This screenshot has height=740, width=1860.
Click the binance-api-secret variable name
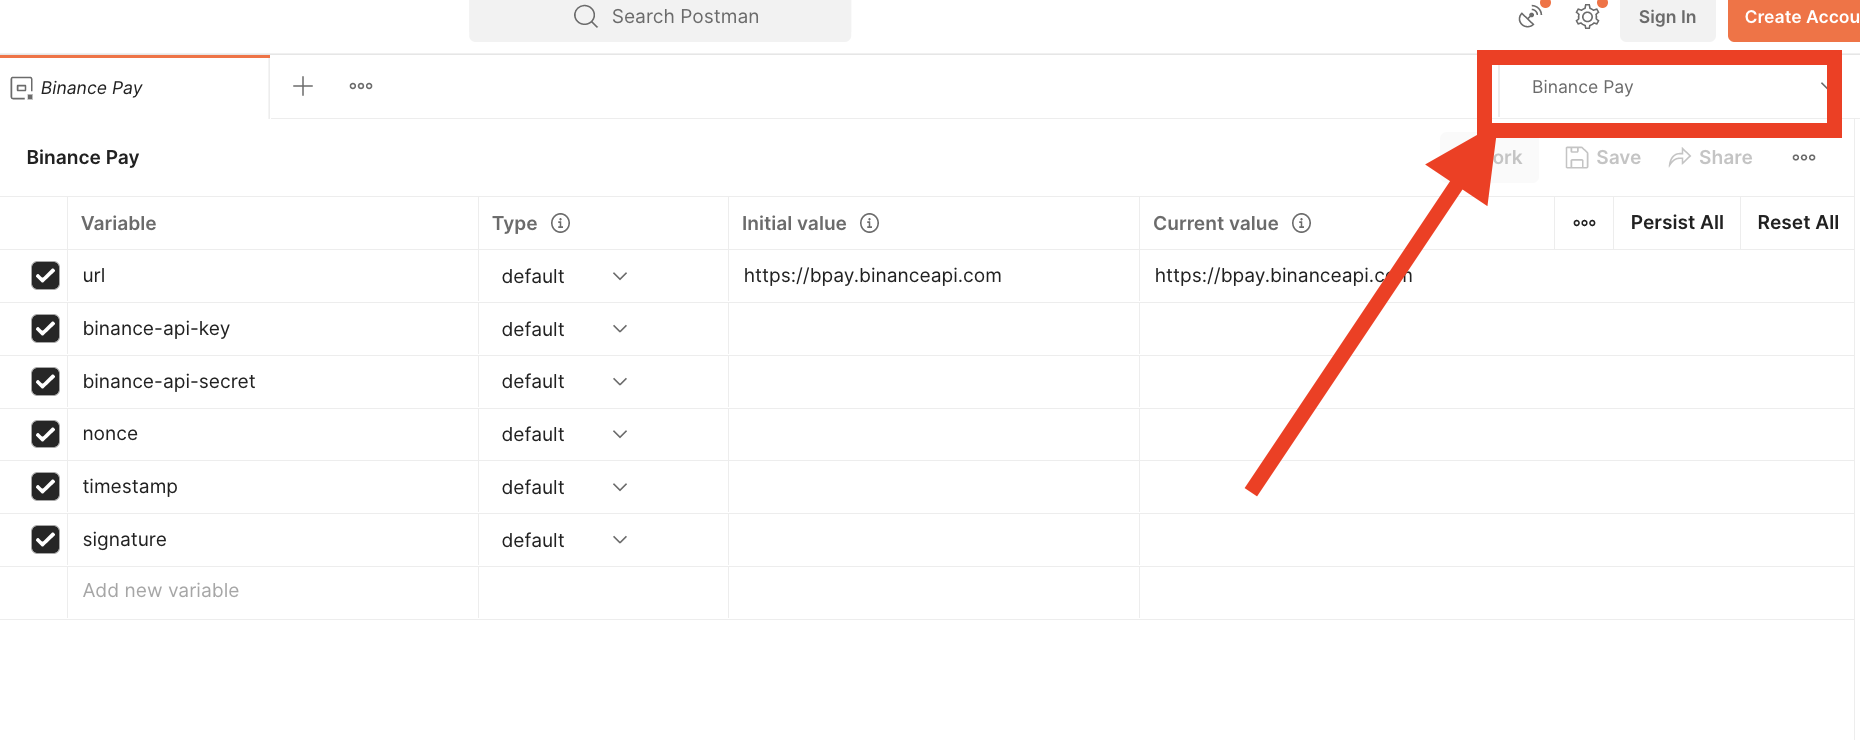click(x=169, y=381)
